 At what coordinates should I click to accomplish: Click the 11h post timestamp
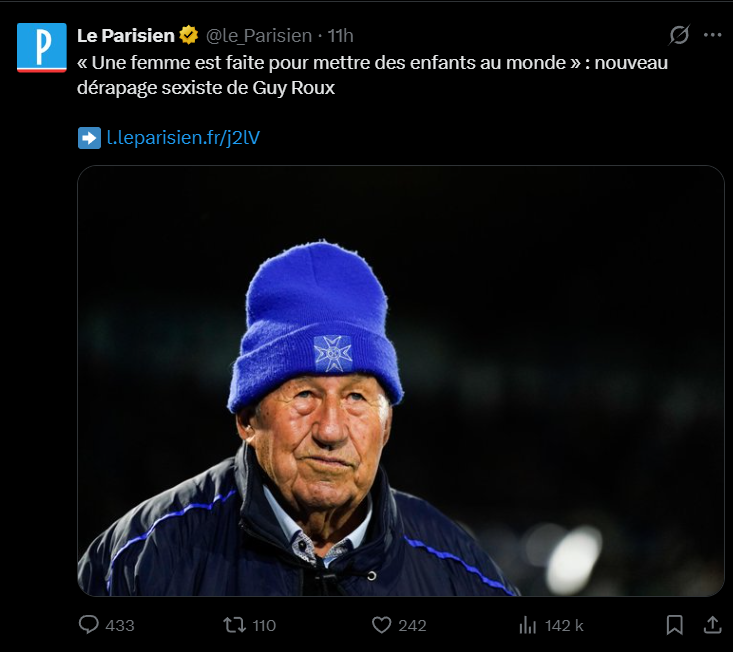(x=341, y=36)
